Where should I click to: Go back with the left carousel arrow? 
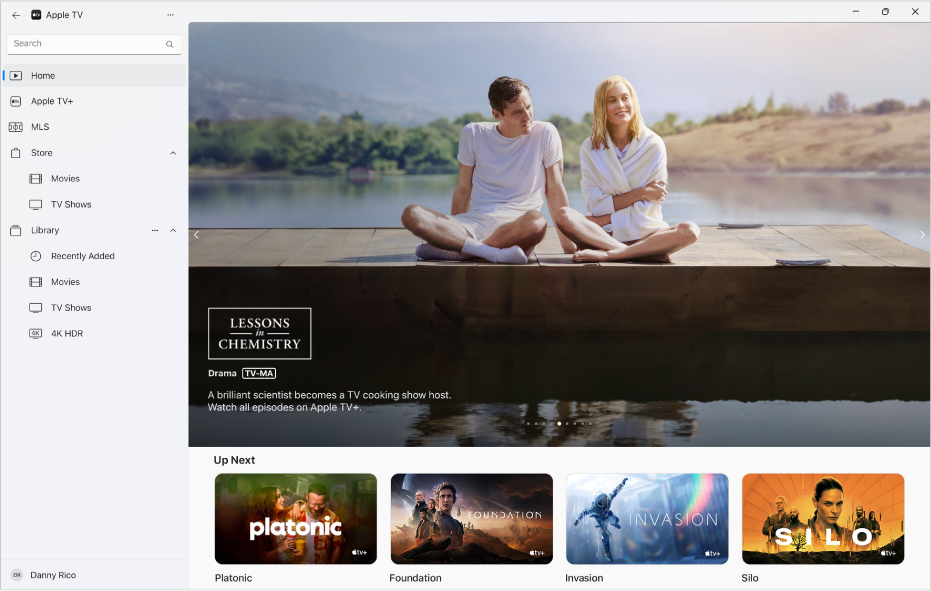pyautogui.click(x=196, y=235)
